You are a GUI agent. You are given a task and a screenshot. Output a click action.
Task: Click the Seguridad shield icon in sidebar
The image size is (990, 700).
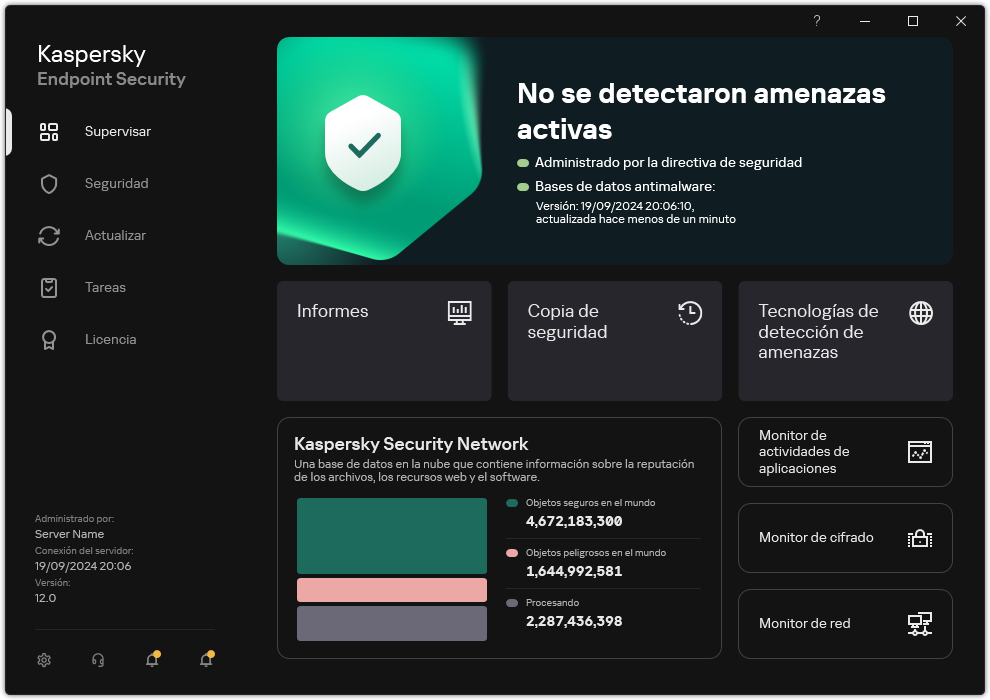click(49, 183)
